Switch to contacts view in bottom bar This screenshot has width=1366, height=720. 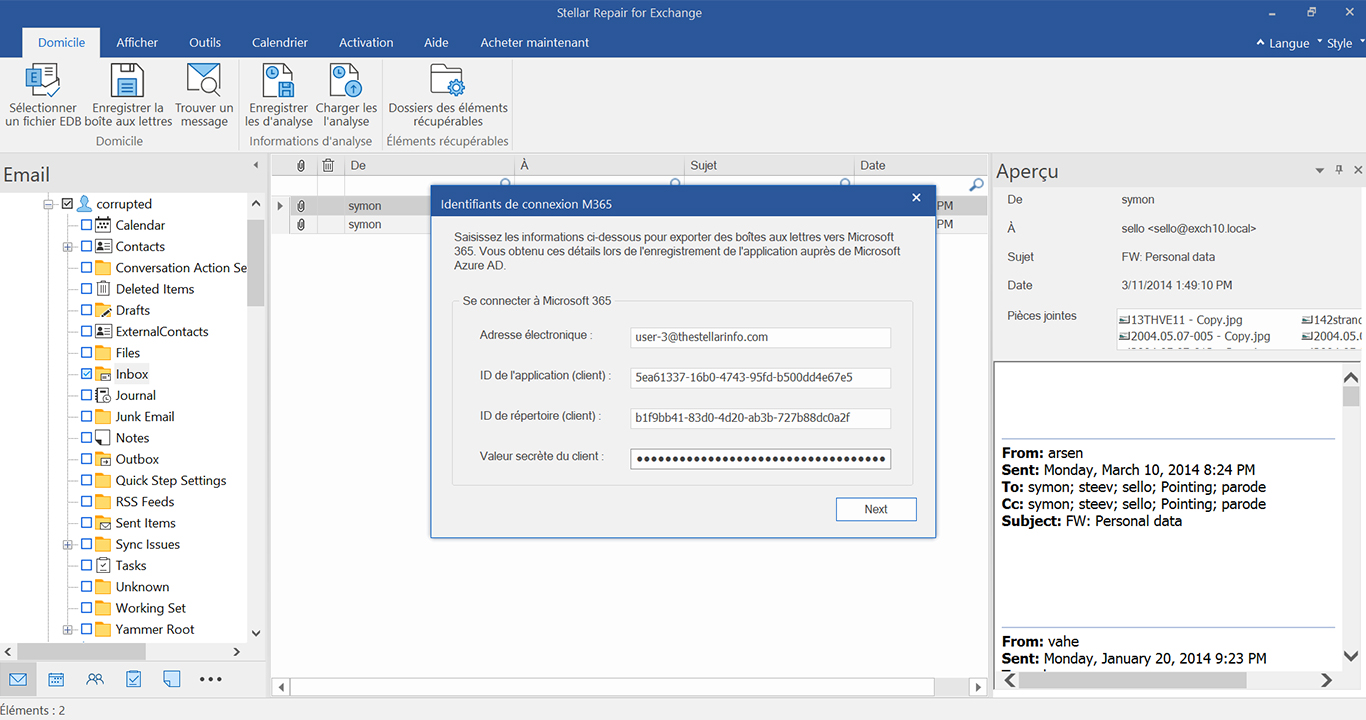[x=95, y=679]
